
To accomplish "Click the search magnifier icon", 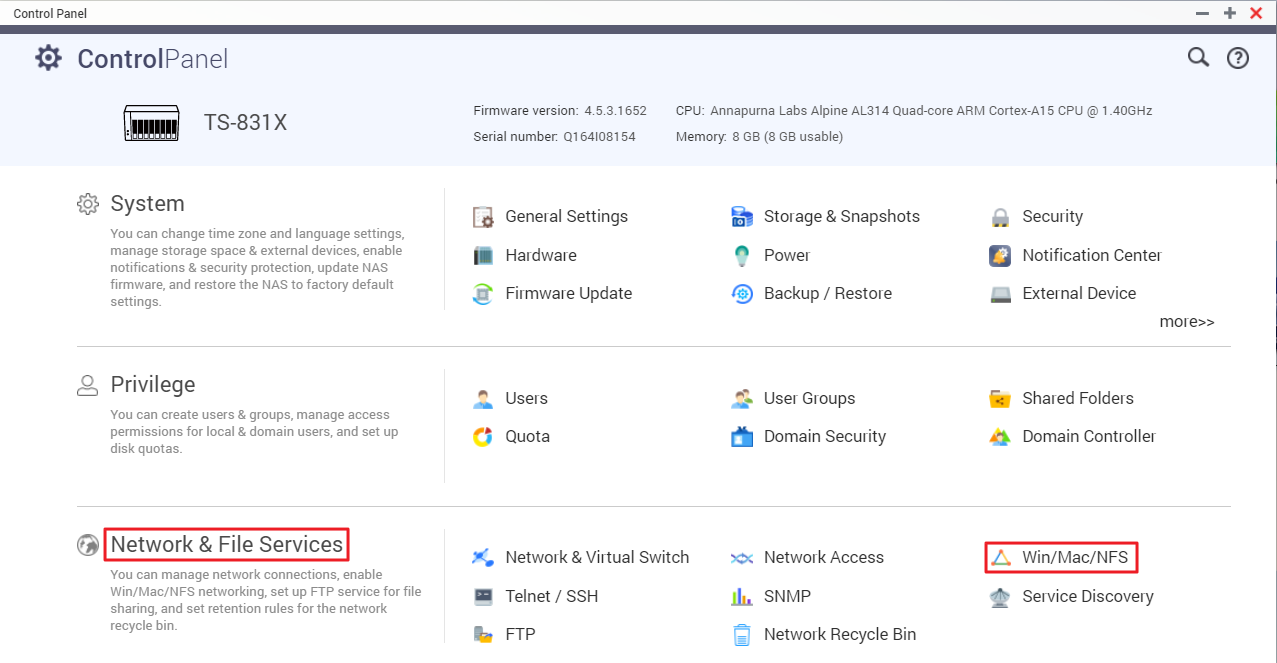I will tap(1198, 57).
